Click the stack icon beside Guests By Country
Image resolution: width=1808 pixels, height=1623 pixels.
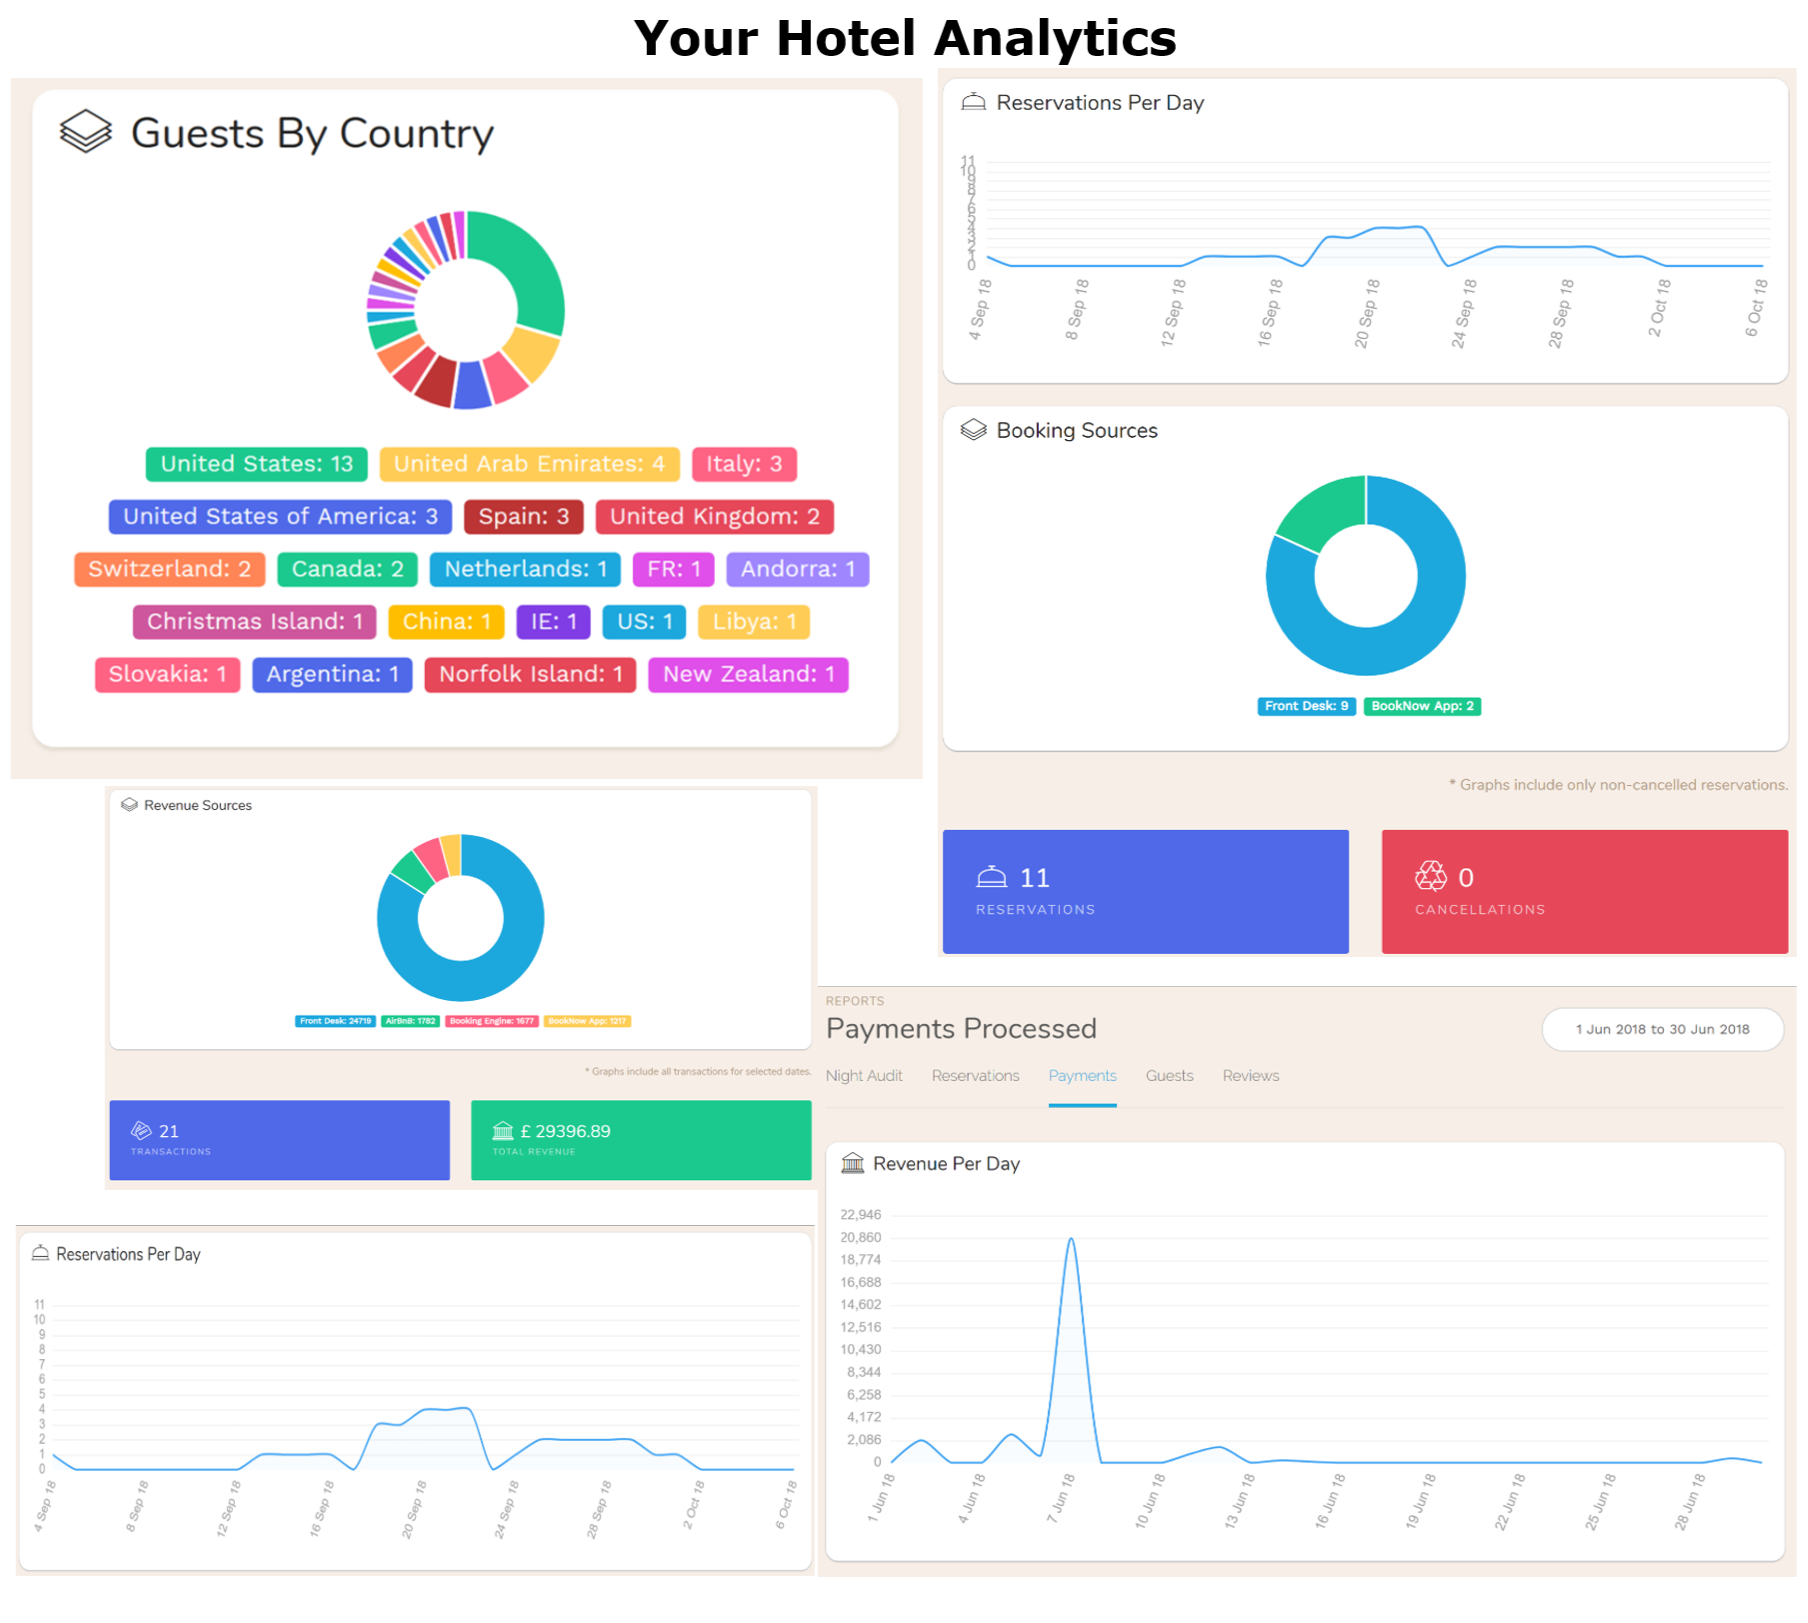pyautogui.click(x=86, y=130)
